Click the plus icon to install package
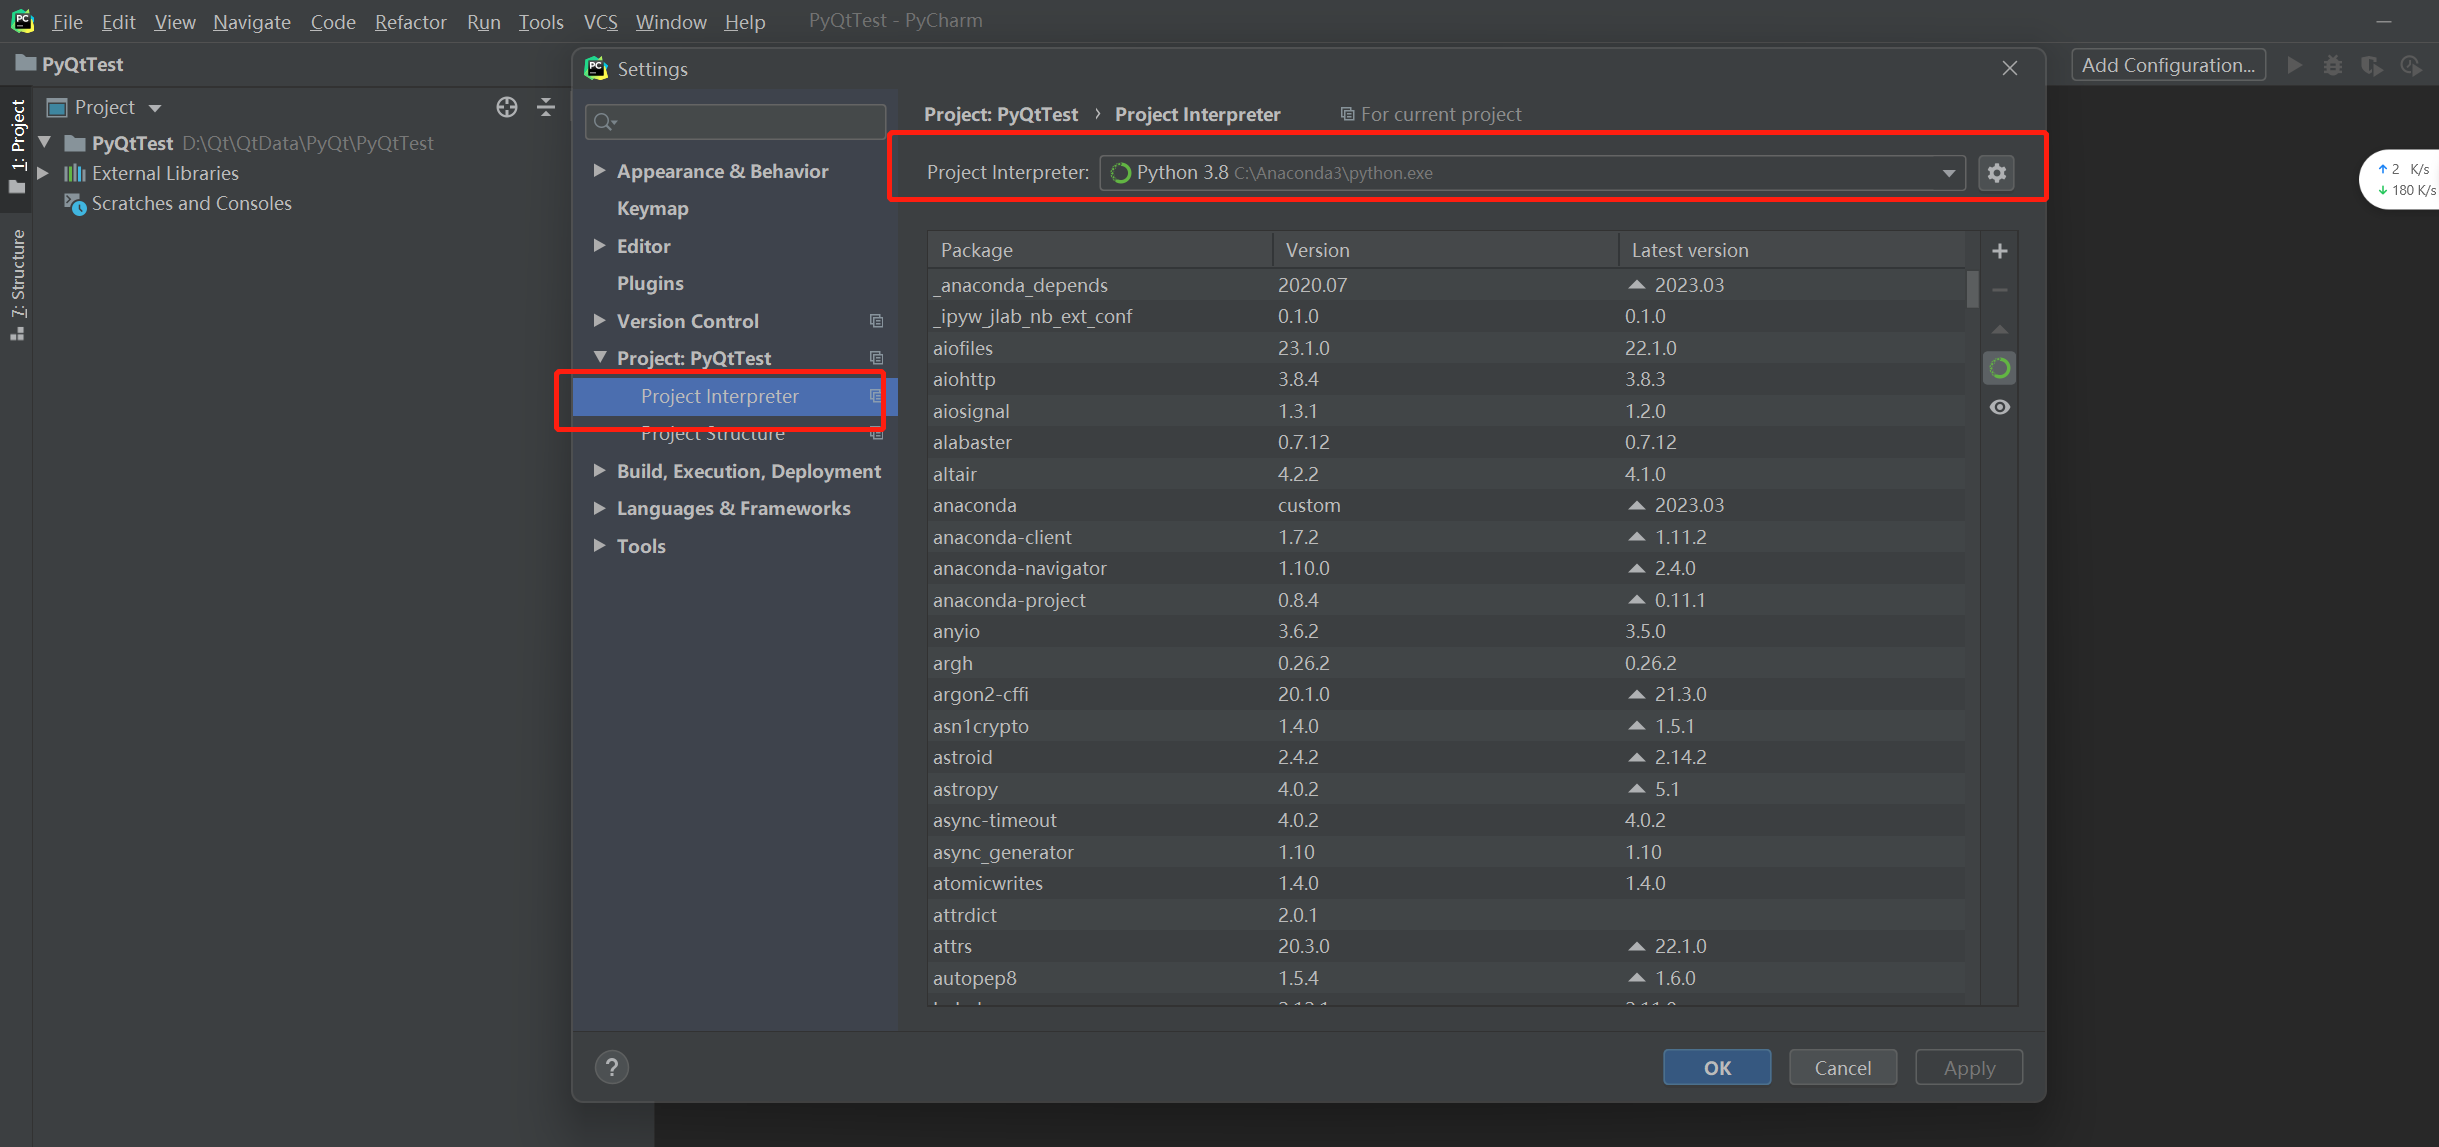This screenshot has height=1147, width=2439. (x=1999, y=251)
